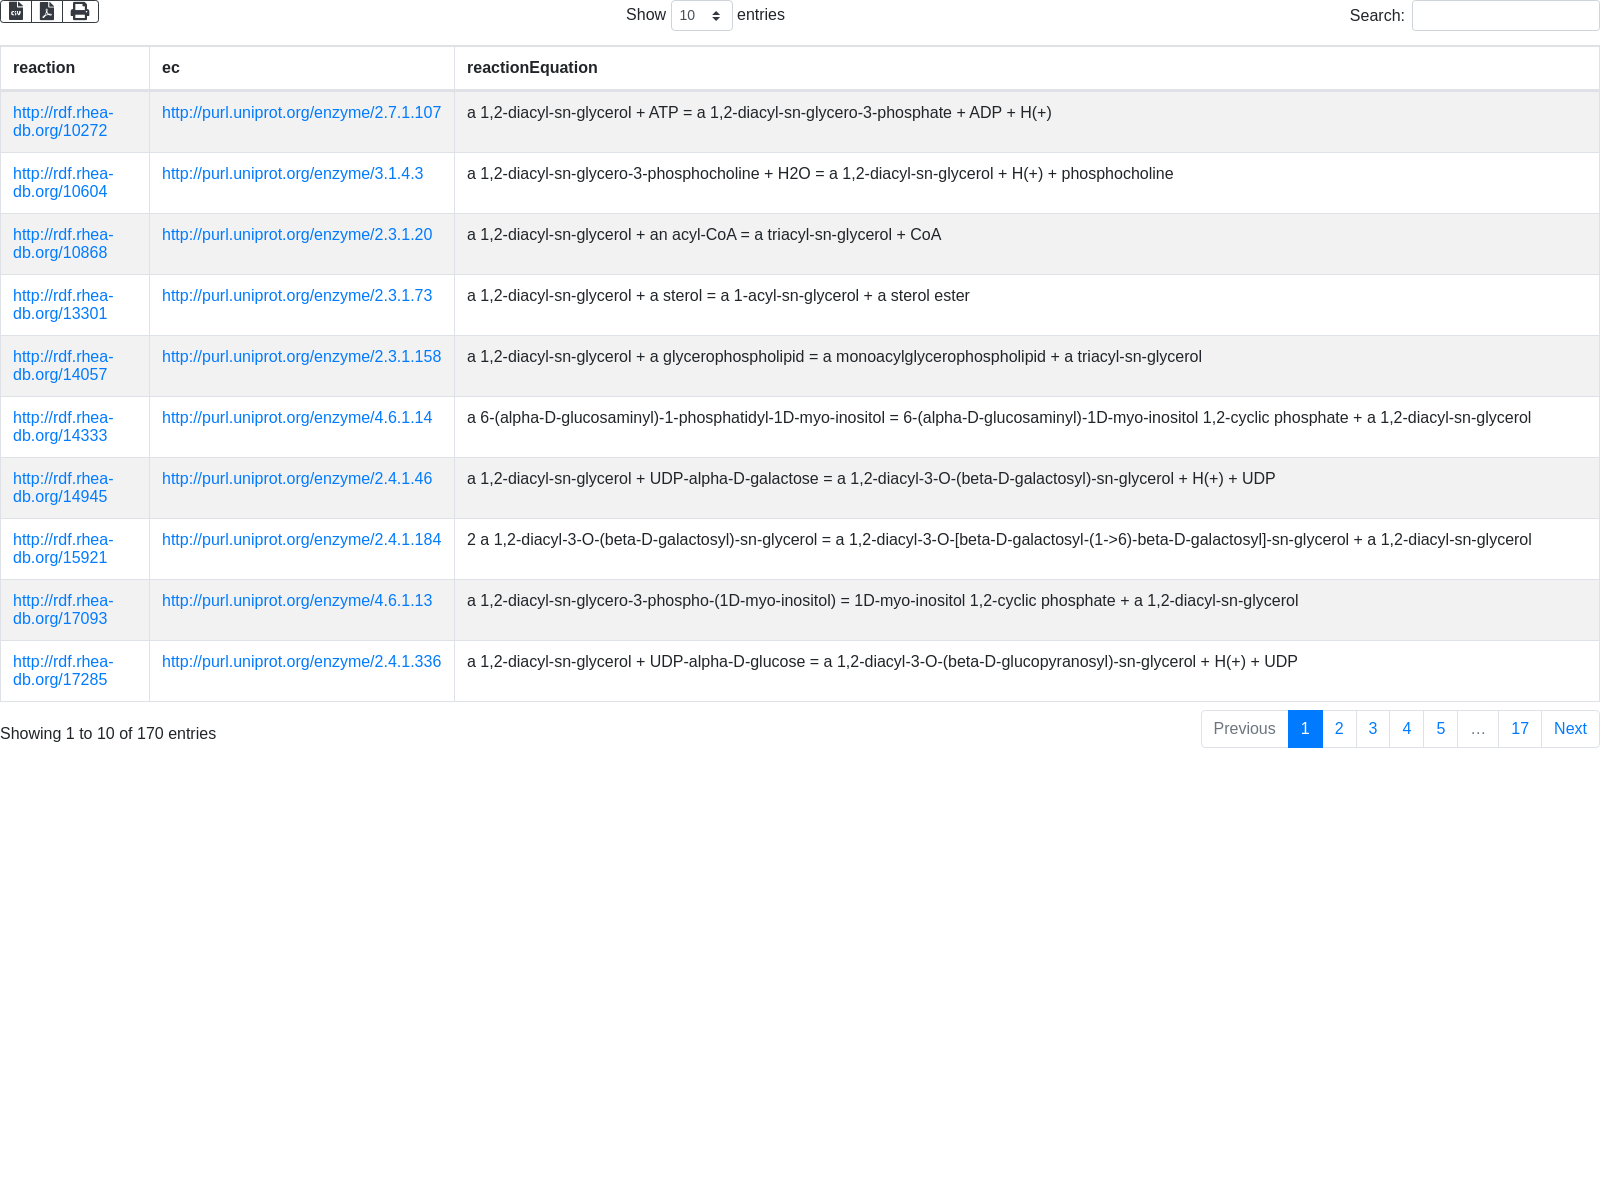Click the print table icon
The width and height of the screenshot is (1600, 1200).
pos(80,11)
